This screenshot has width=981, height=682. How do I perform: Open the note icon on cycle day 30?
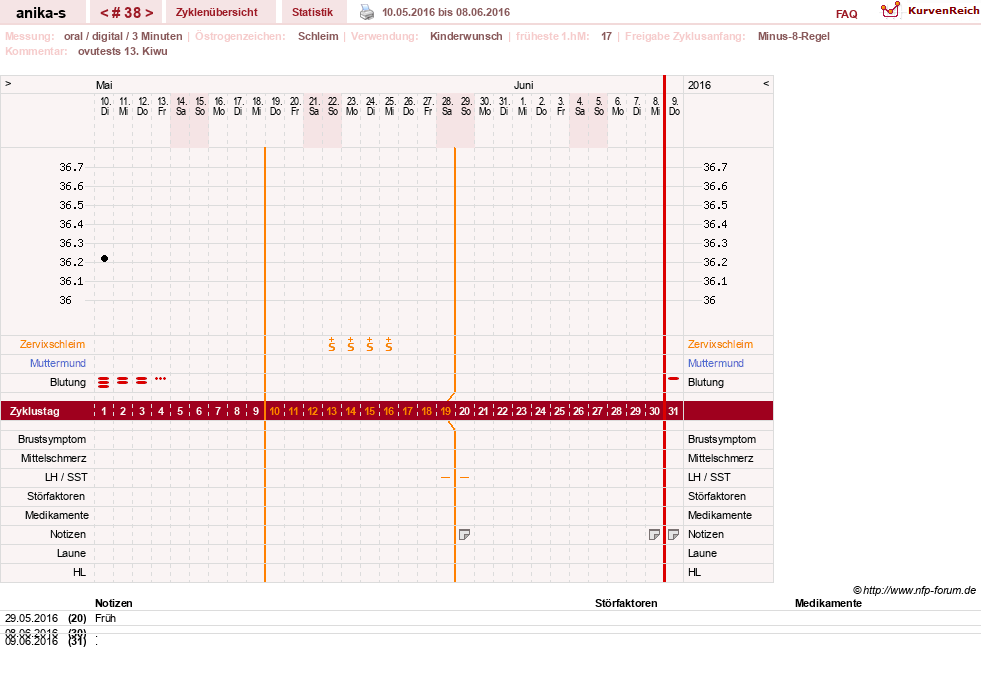pos(654,534)
